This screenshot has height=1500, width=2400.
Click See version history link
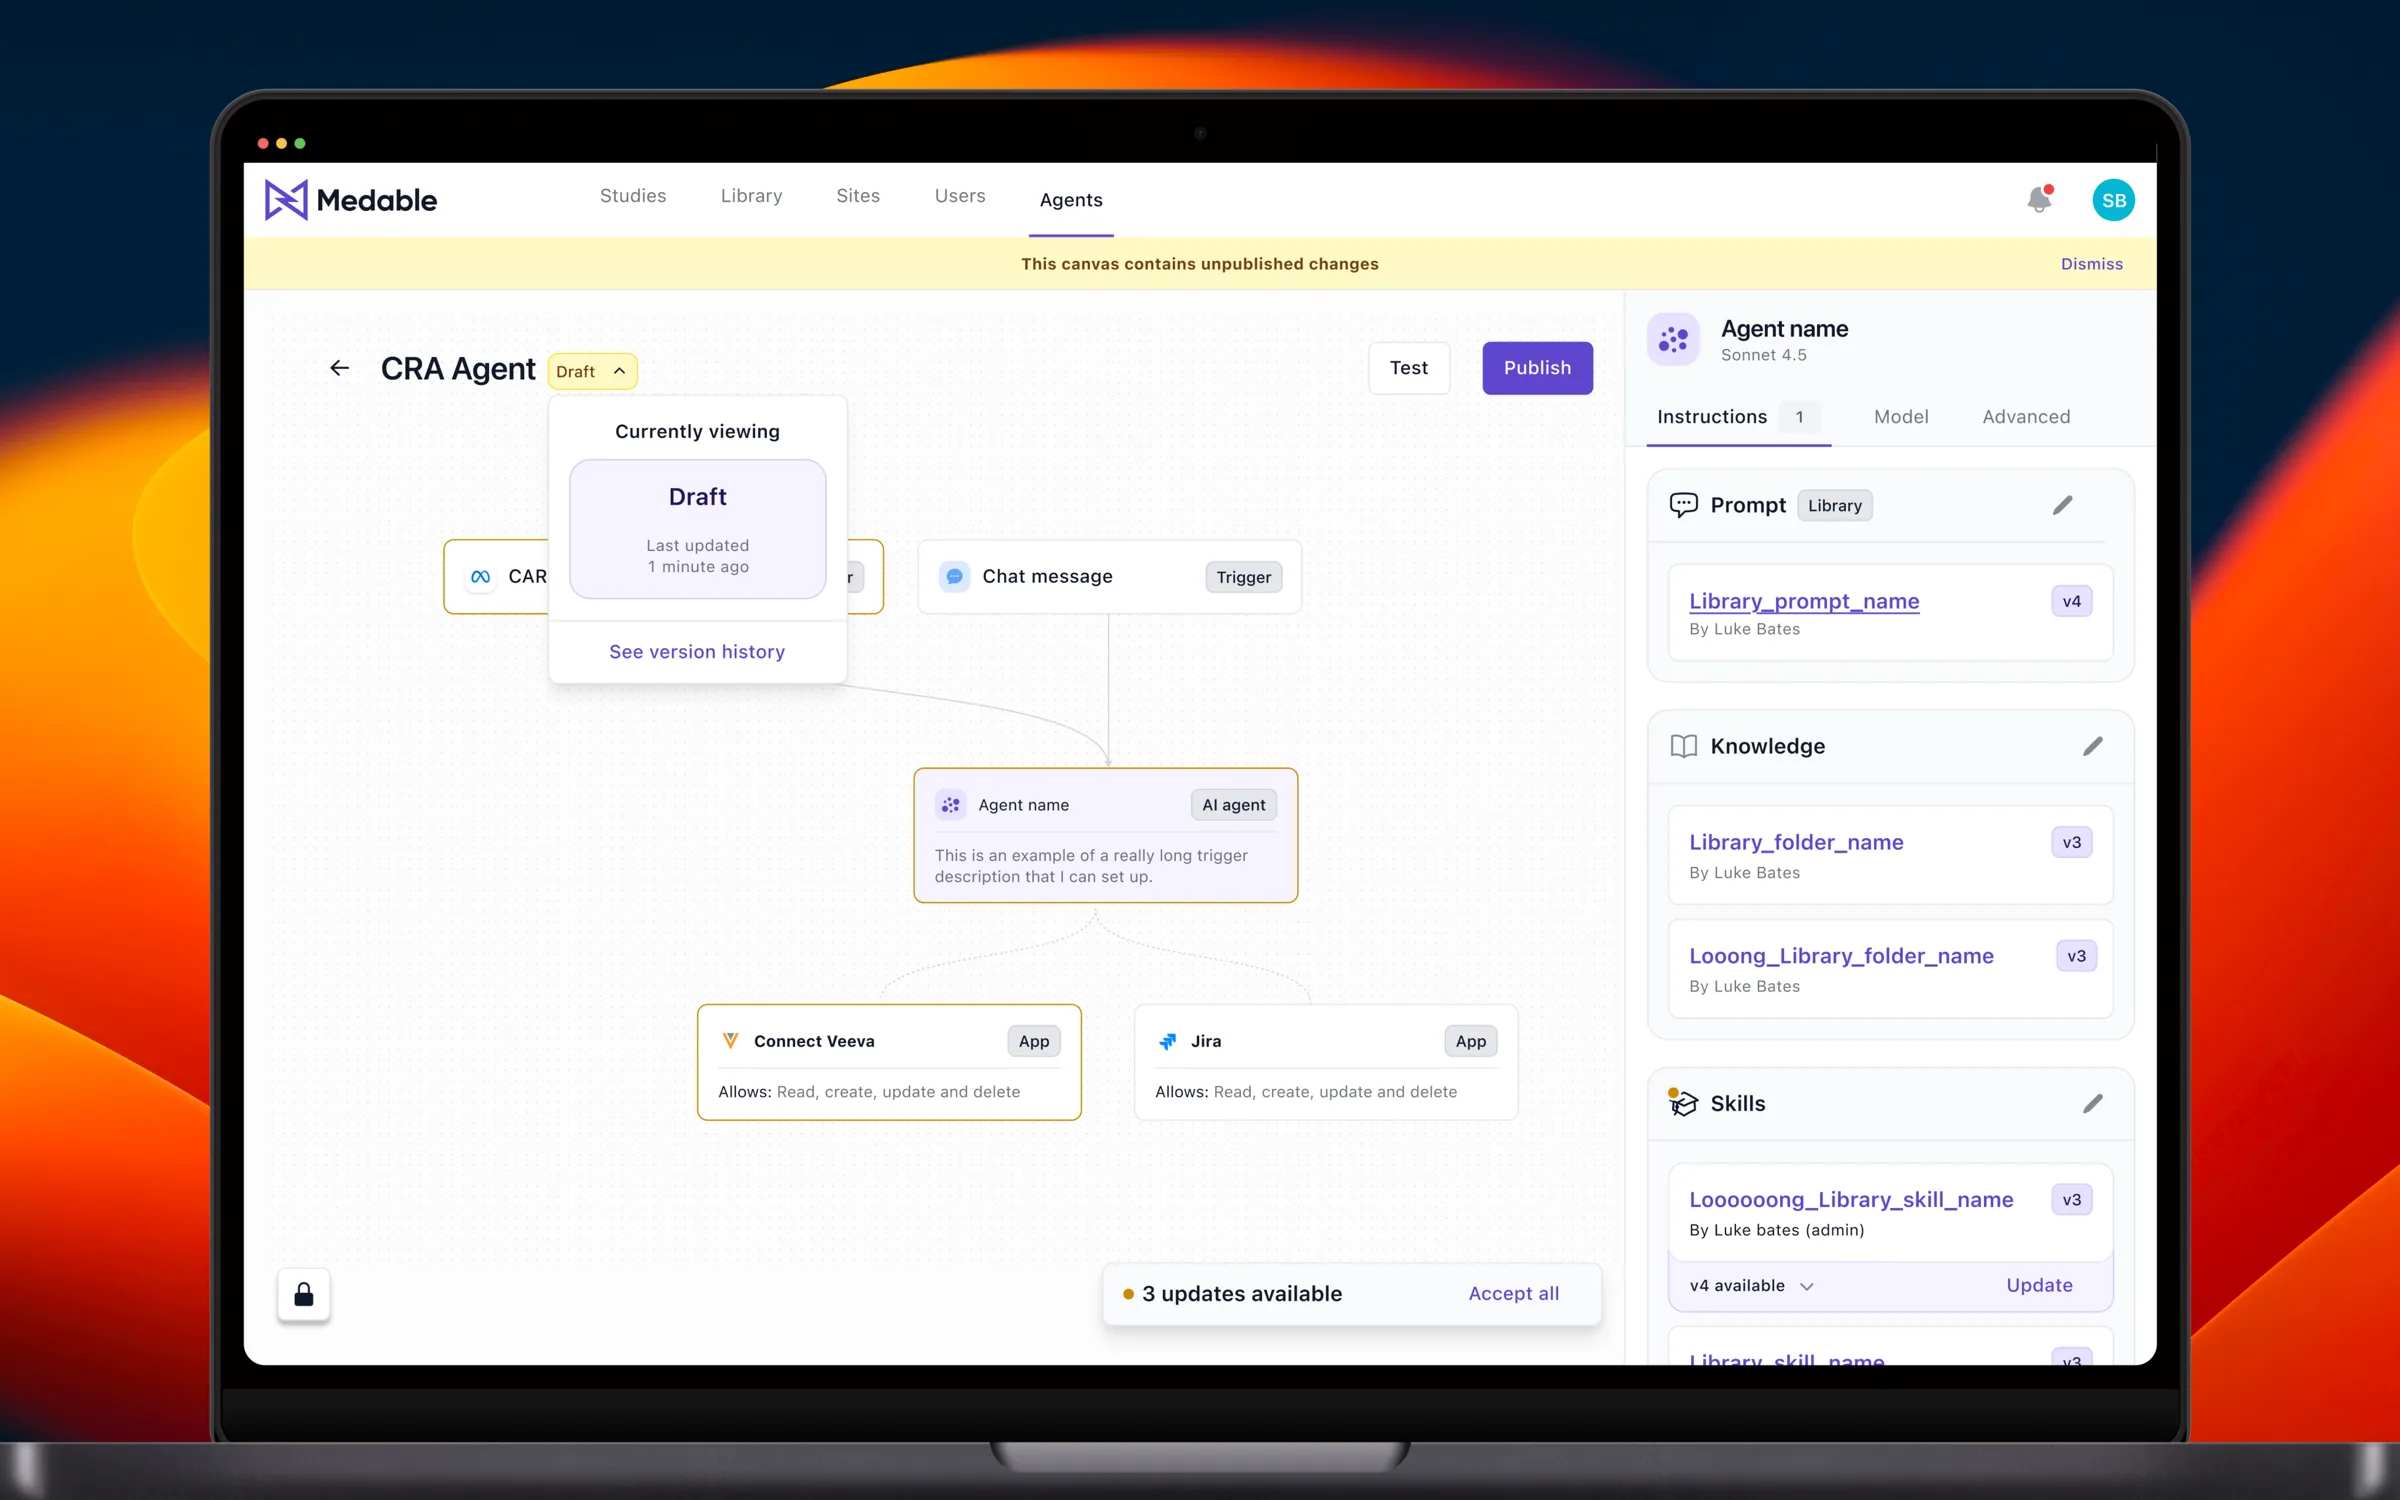[x=697, y=652]
